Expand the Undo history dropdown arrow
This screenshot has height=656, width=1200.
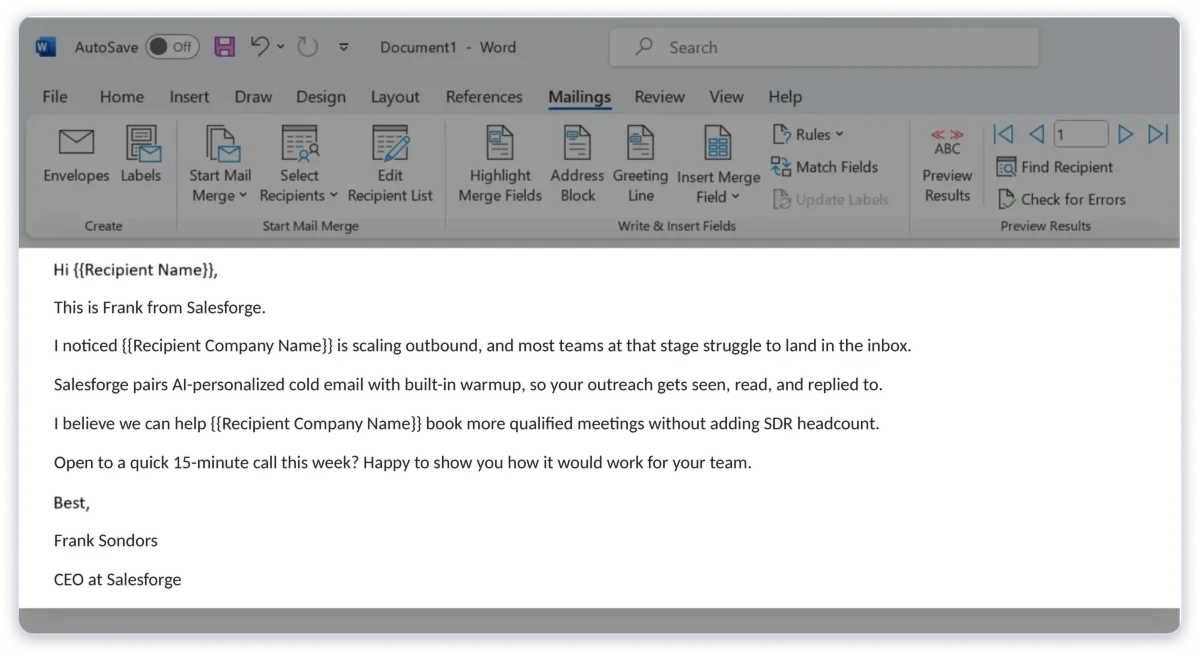[281, 47]
